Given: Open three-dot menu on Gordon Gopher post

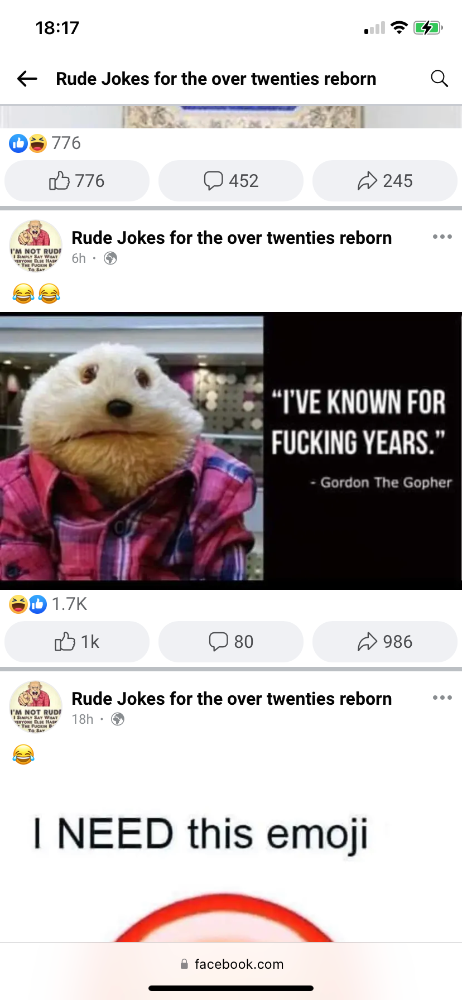Looking at the screenshot, I should click(x=442, y=237).
